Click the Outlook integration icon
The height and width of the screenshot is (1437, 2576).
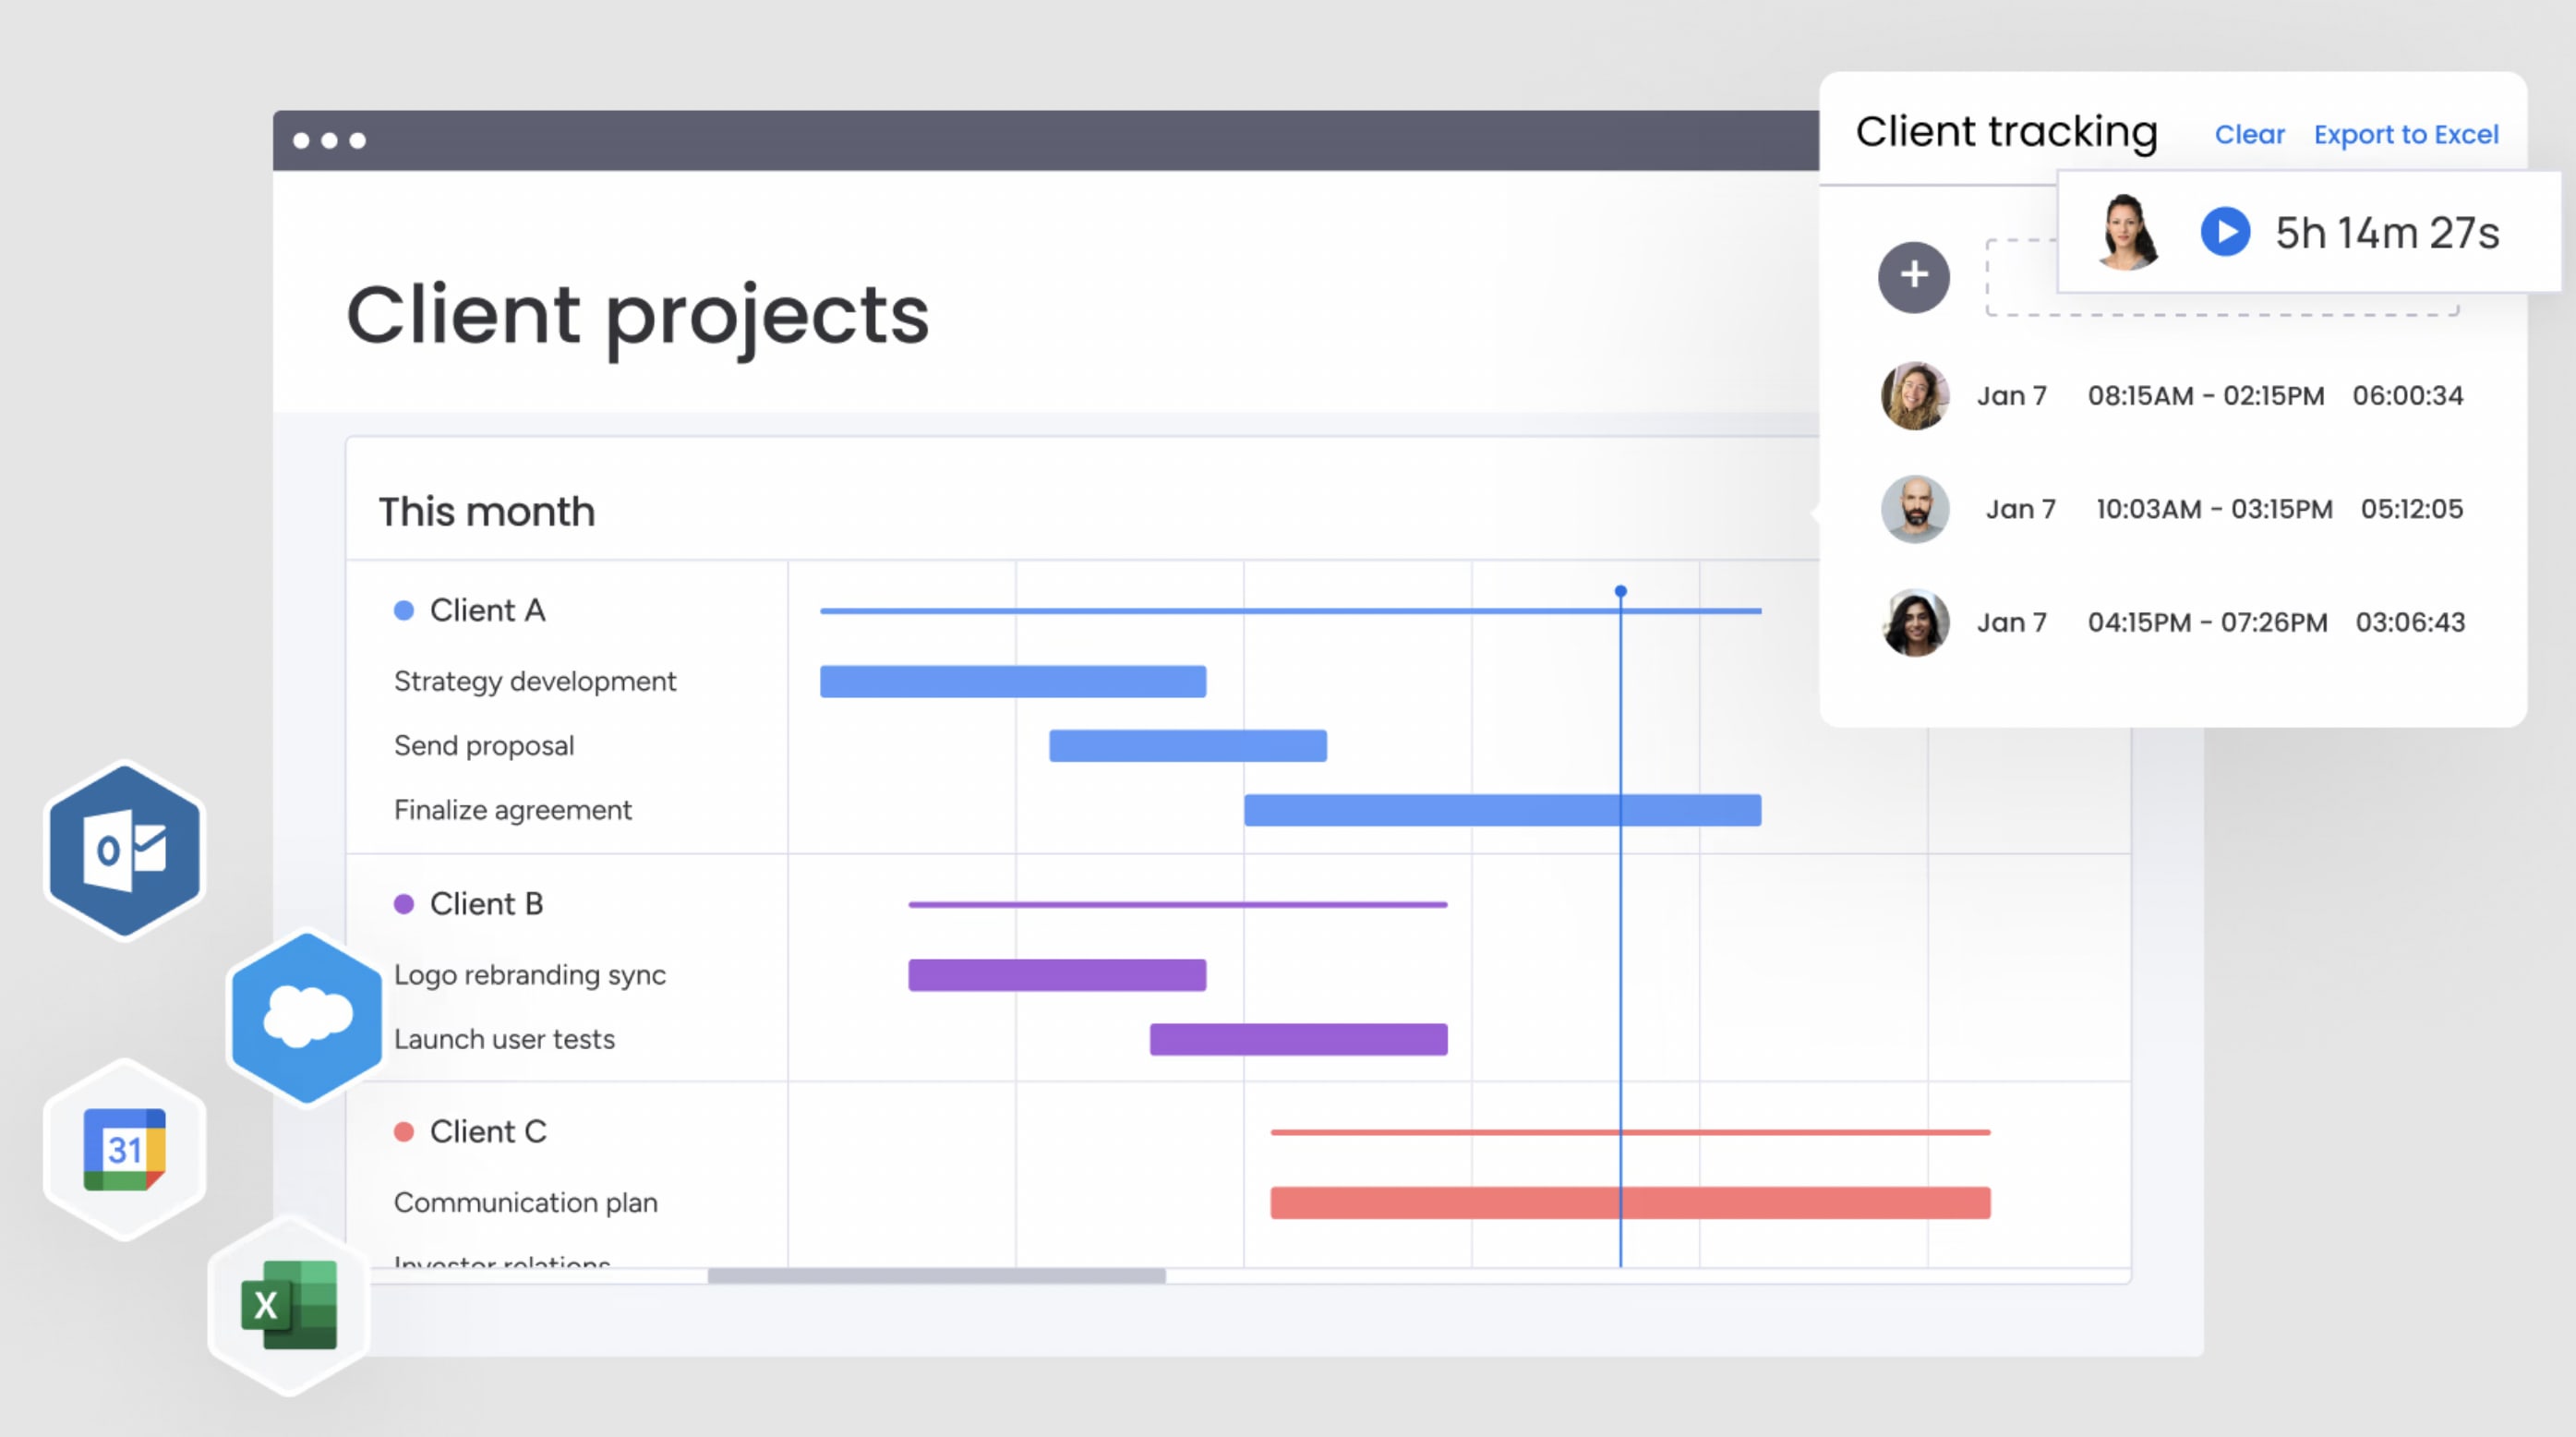tap(124, 848)
